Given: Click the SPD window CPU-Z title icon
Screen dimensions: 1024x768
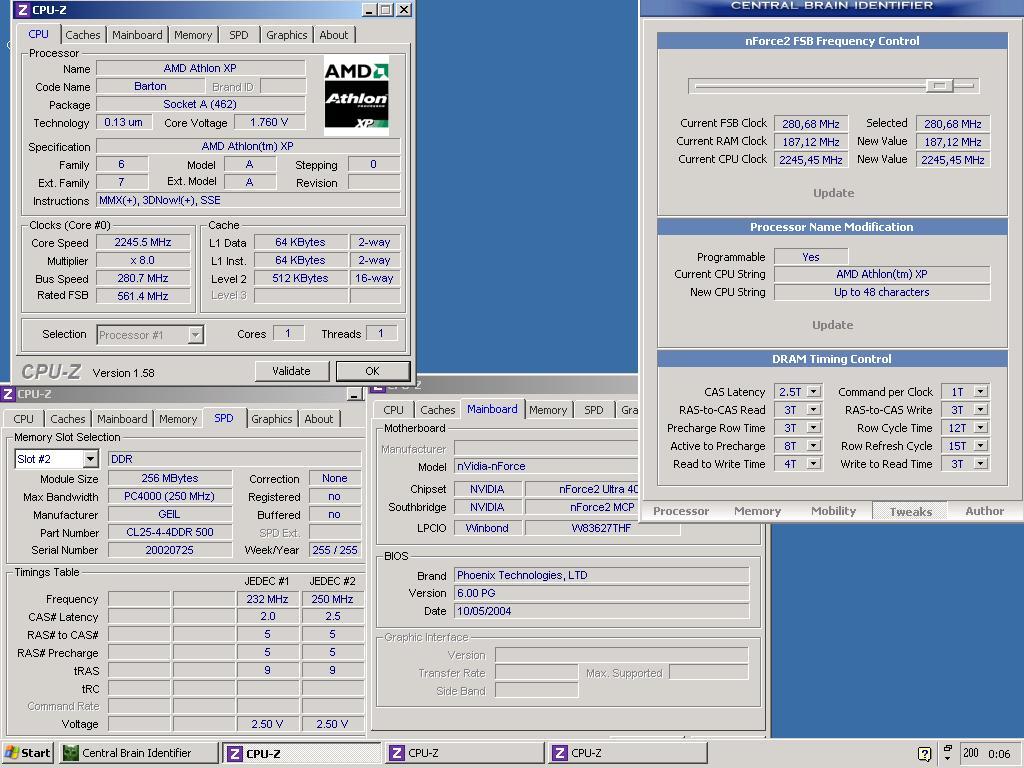Looking at the screenshot, I should (8, 394).
